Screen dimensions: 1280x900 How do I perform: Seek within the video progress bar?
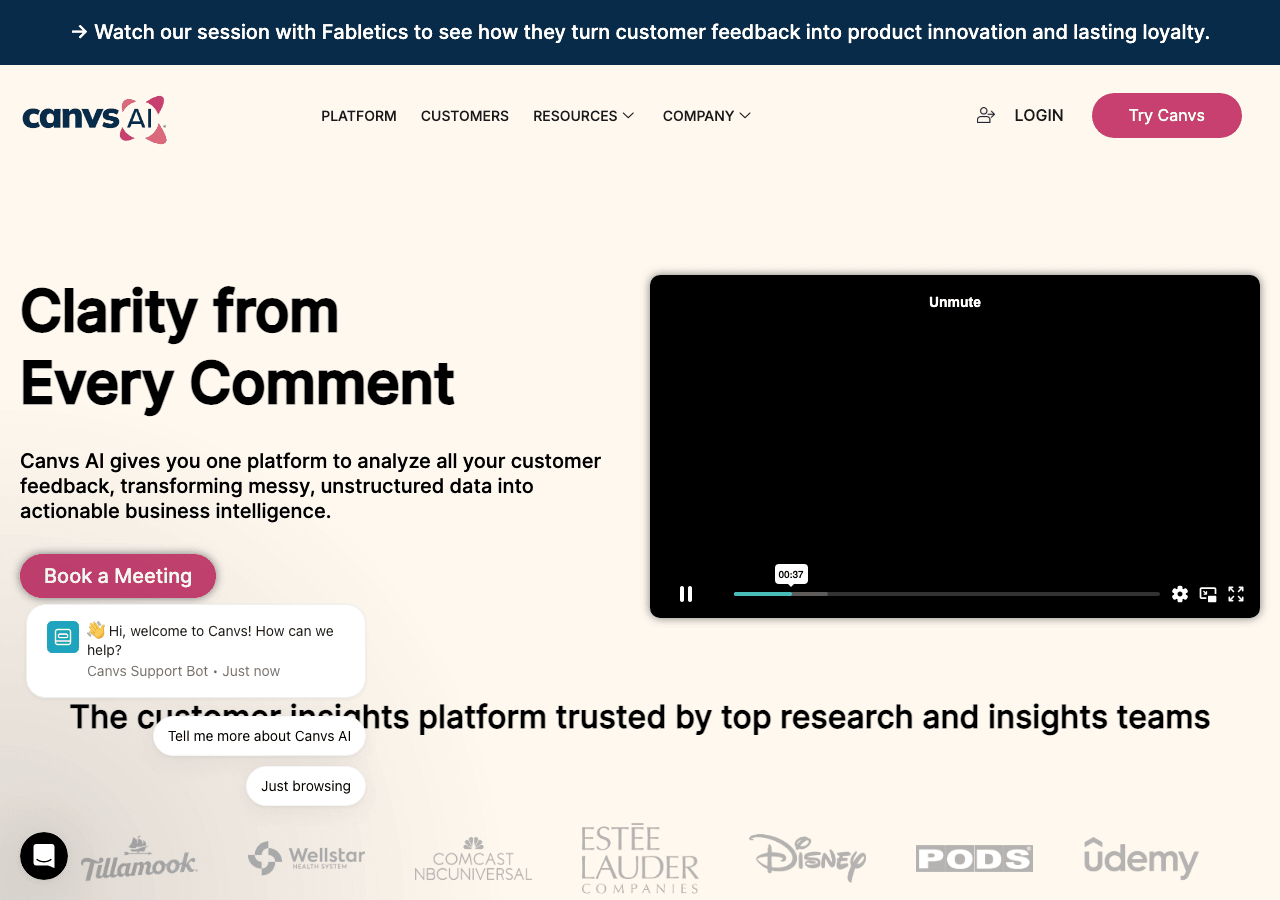point(947,594)
